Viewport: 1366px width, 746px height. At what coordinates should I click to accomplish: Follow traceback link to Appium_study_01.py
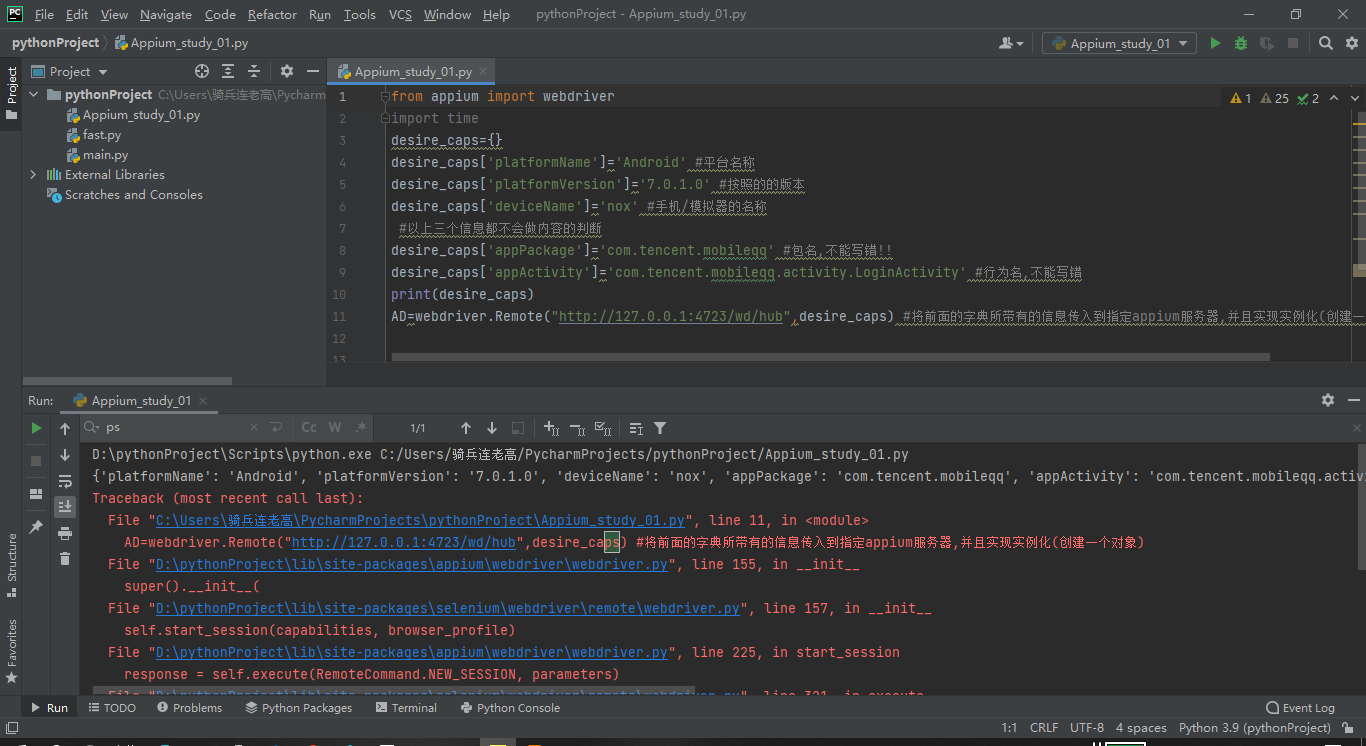click(420, 520)
